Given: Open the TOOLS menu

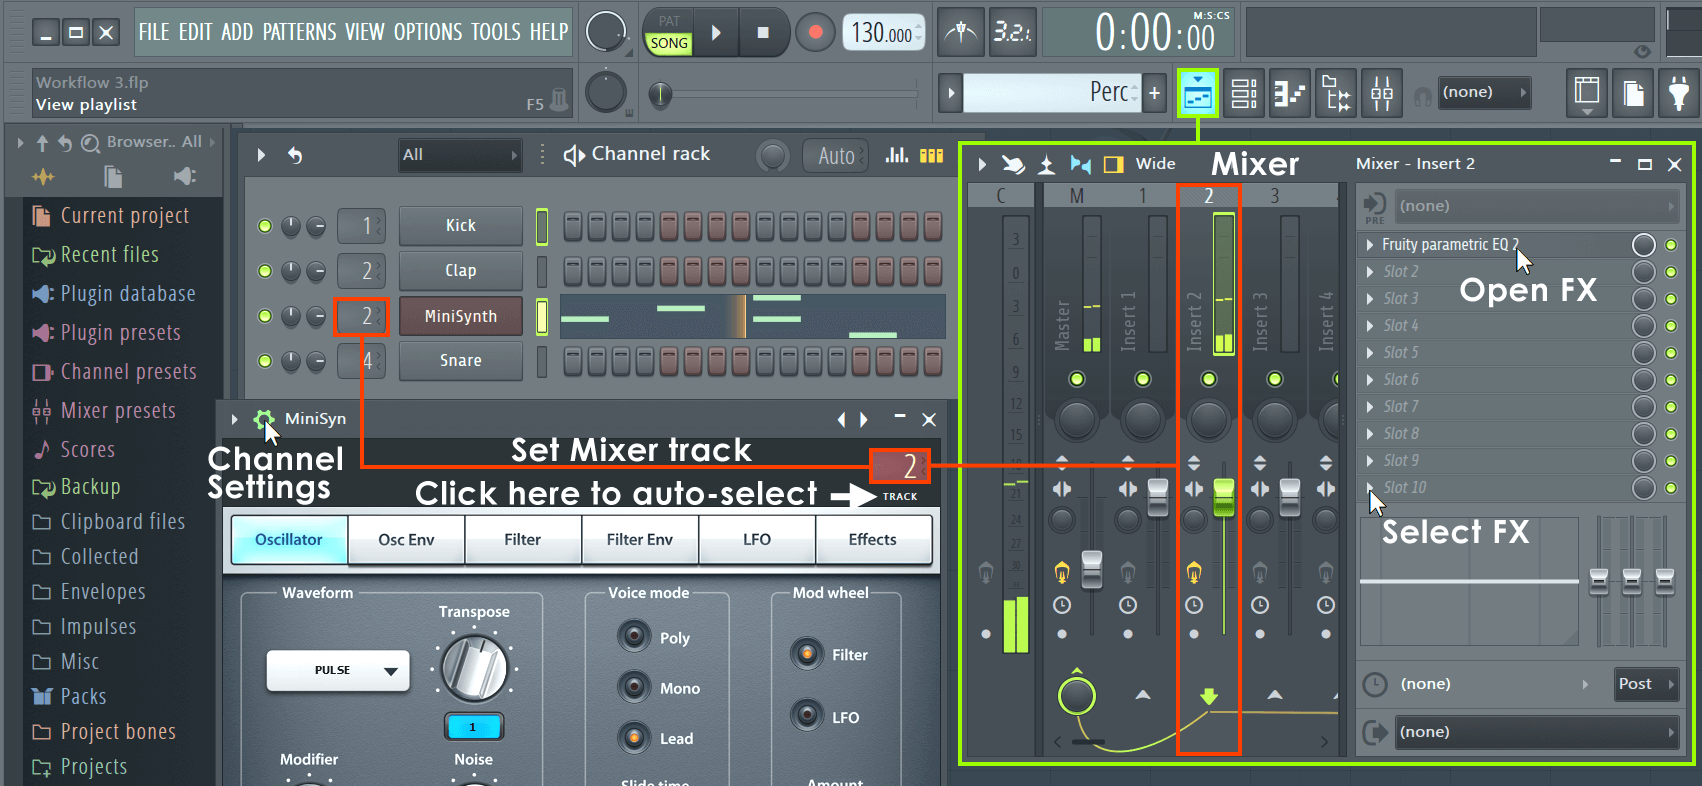Looking at the screenshot, I should point(496,32).
